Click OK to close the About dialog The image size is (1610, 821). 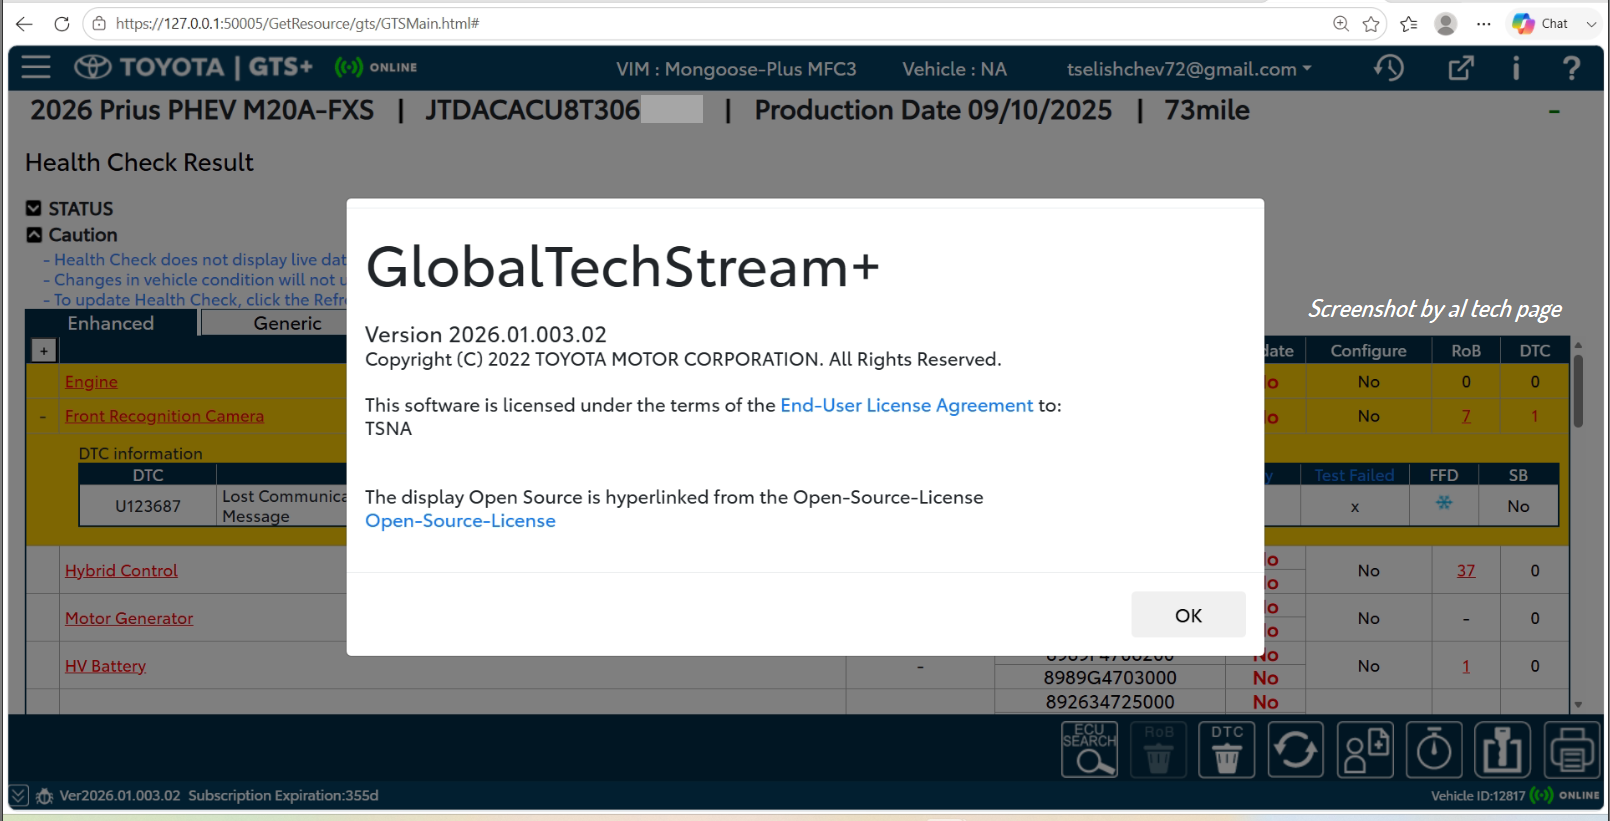(1188, 615)
